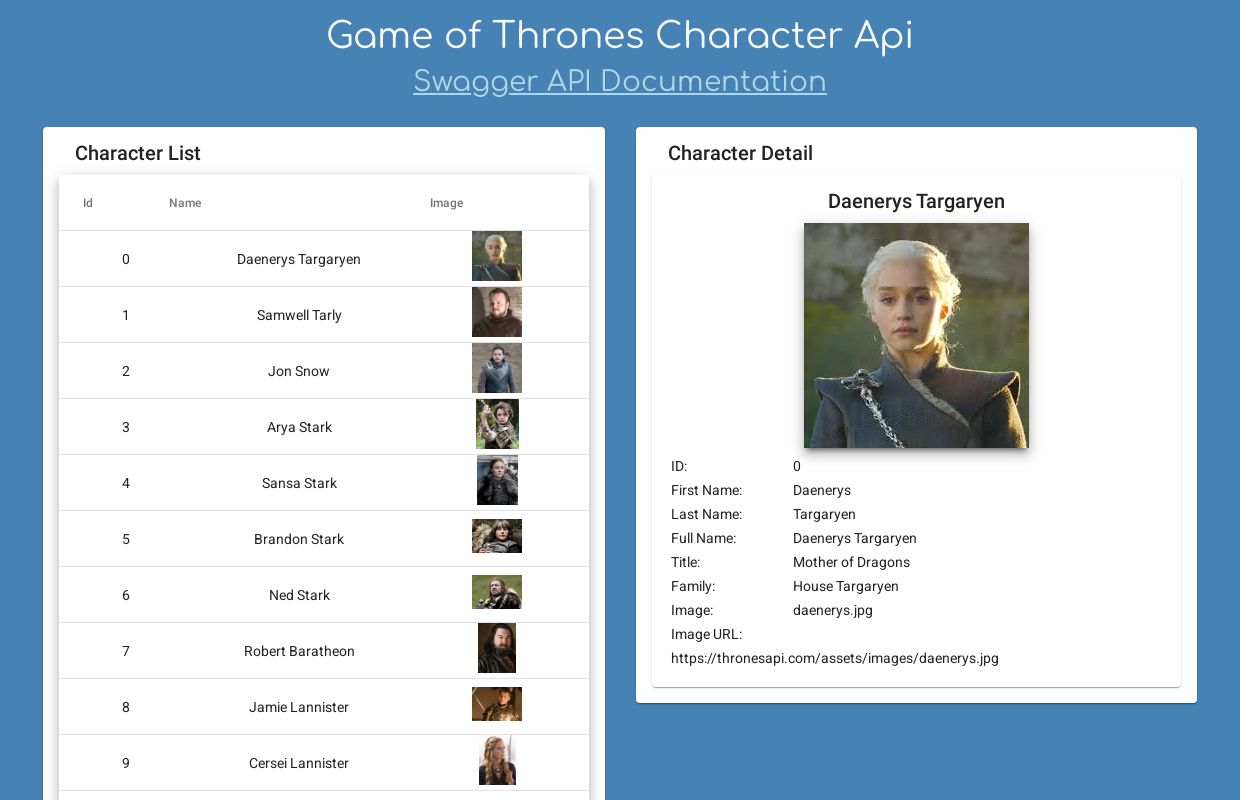Click Cersei Lannister's thumbnail image

497,760
